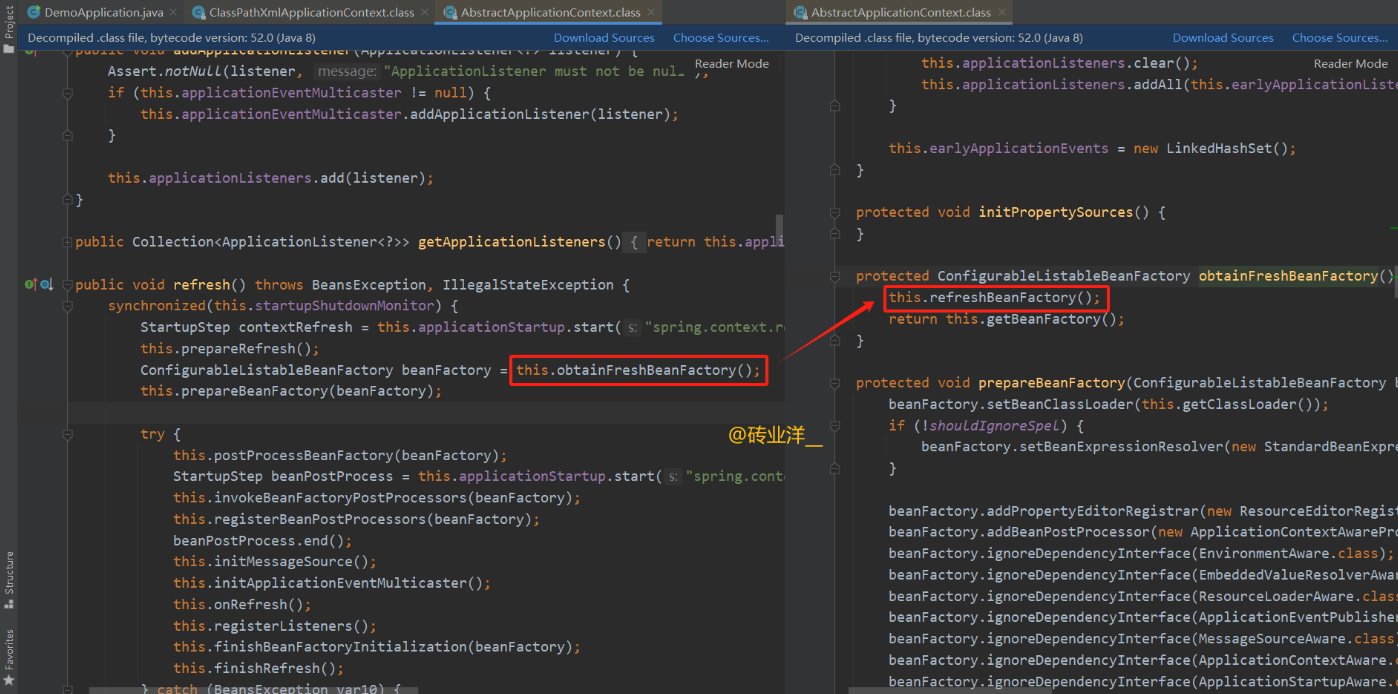Click 'this.earlyApplicationEvents = new LinkedHashSet();'
1398x694 pixels.
[x=1093, y=148]
